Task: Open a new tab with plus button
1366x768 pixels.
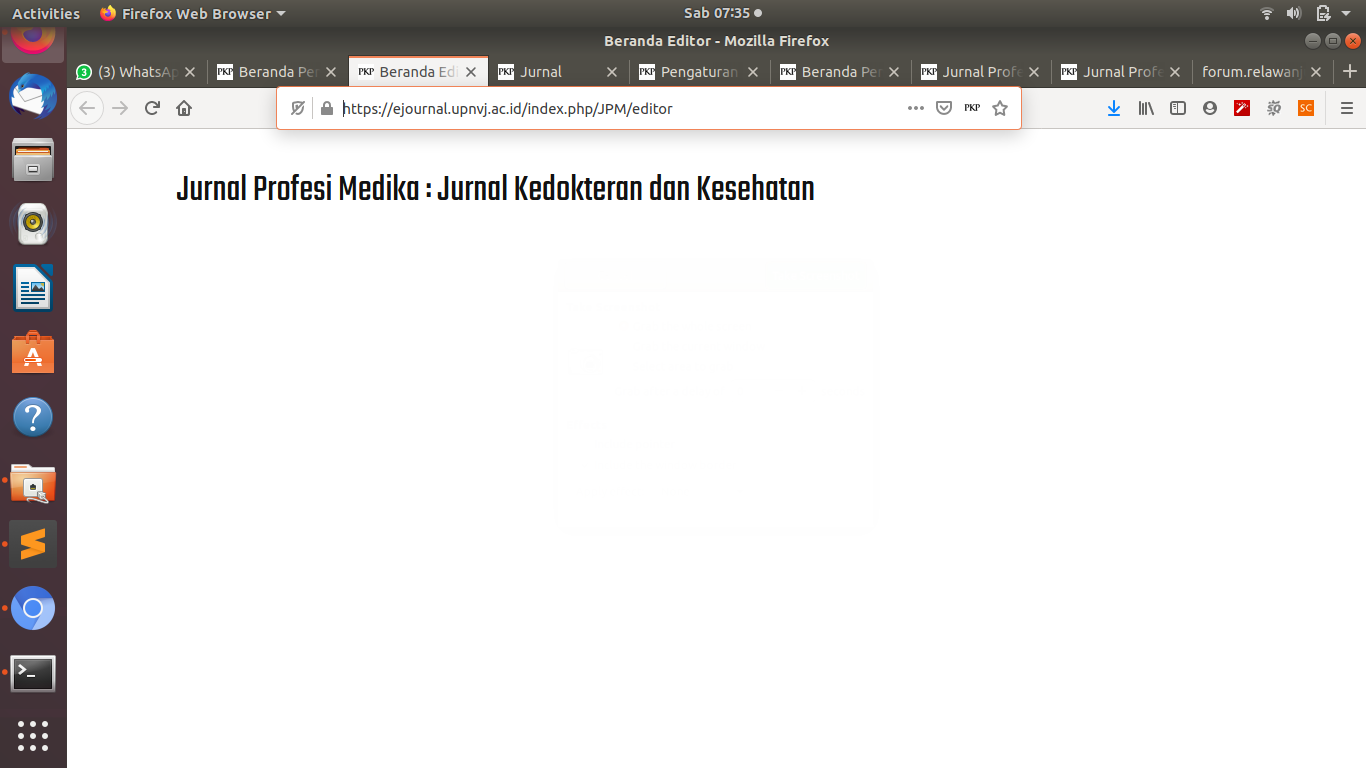Action: 1350,72
